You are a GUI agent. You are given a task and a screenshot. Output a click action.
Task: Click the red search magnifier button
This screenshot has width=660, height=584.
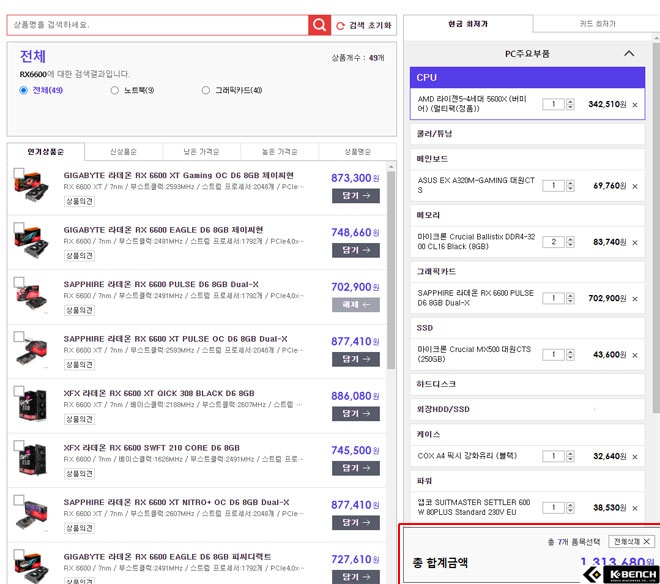click(319, 25)
